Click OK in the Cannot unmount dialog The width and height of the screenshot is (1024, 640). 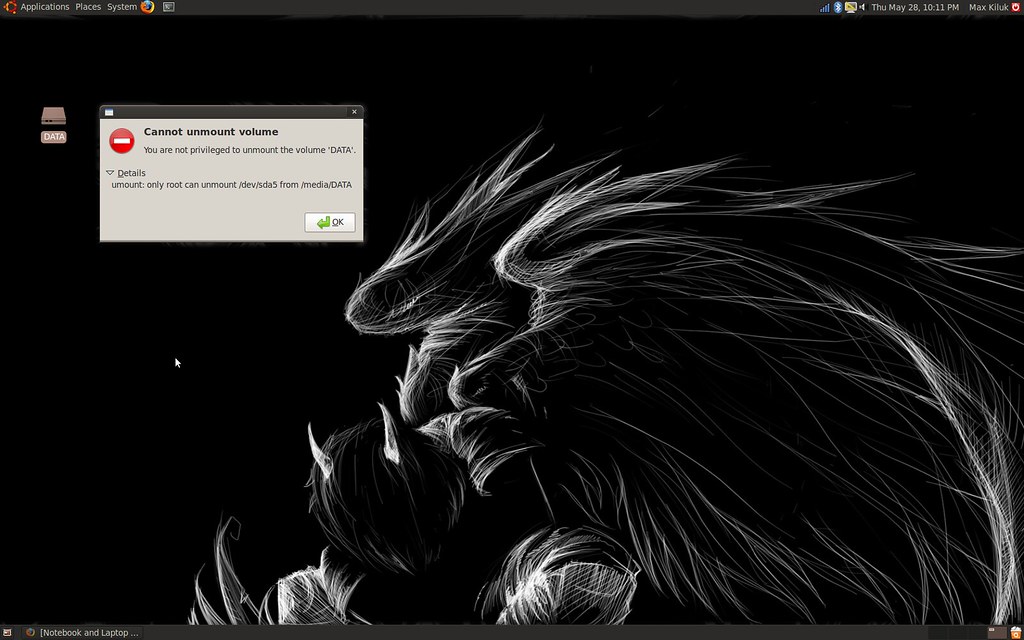coord(330,222)
